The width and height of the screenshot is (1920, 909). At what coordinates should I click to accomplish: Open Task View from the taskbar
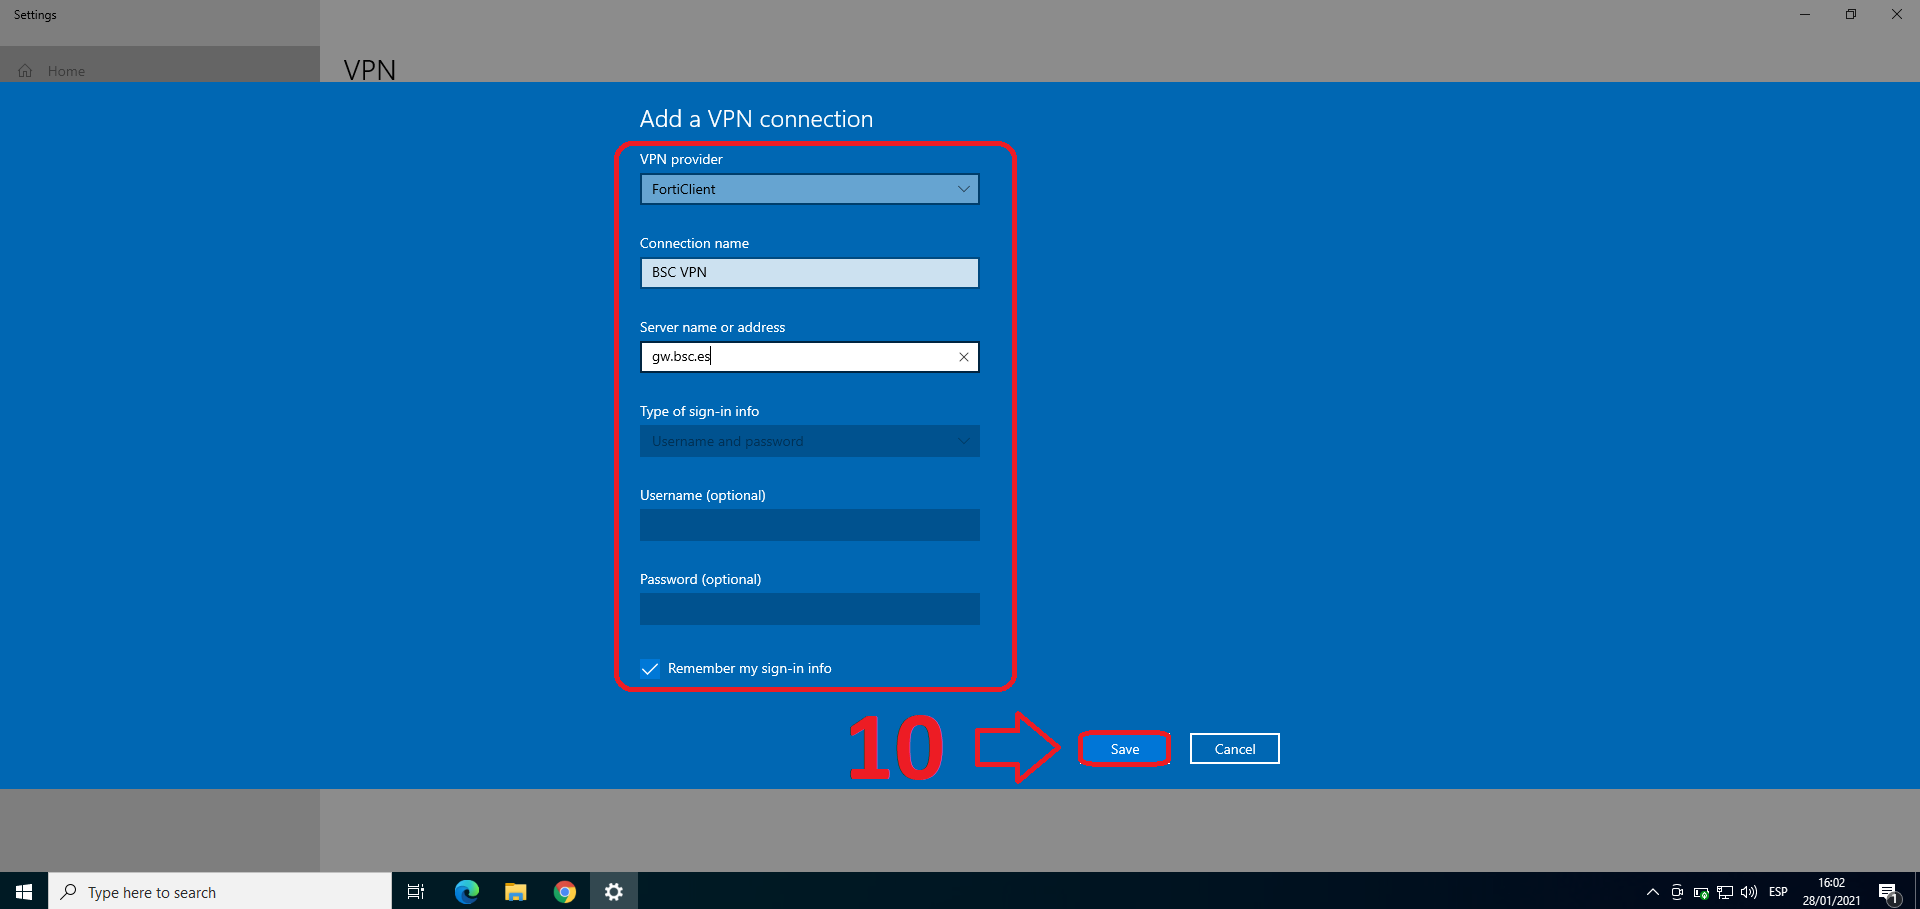click(x=416, y=891)
